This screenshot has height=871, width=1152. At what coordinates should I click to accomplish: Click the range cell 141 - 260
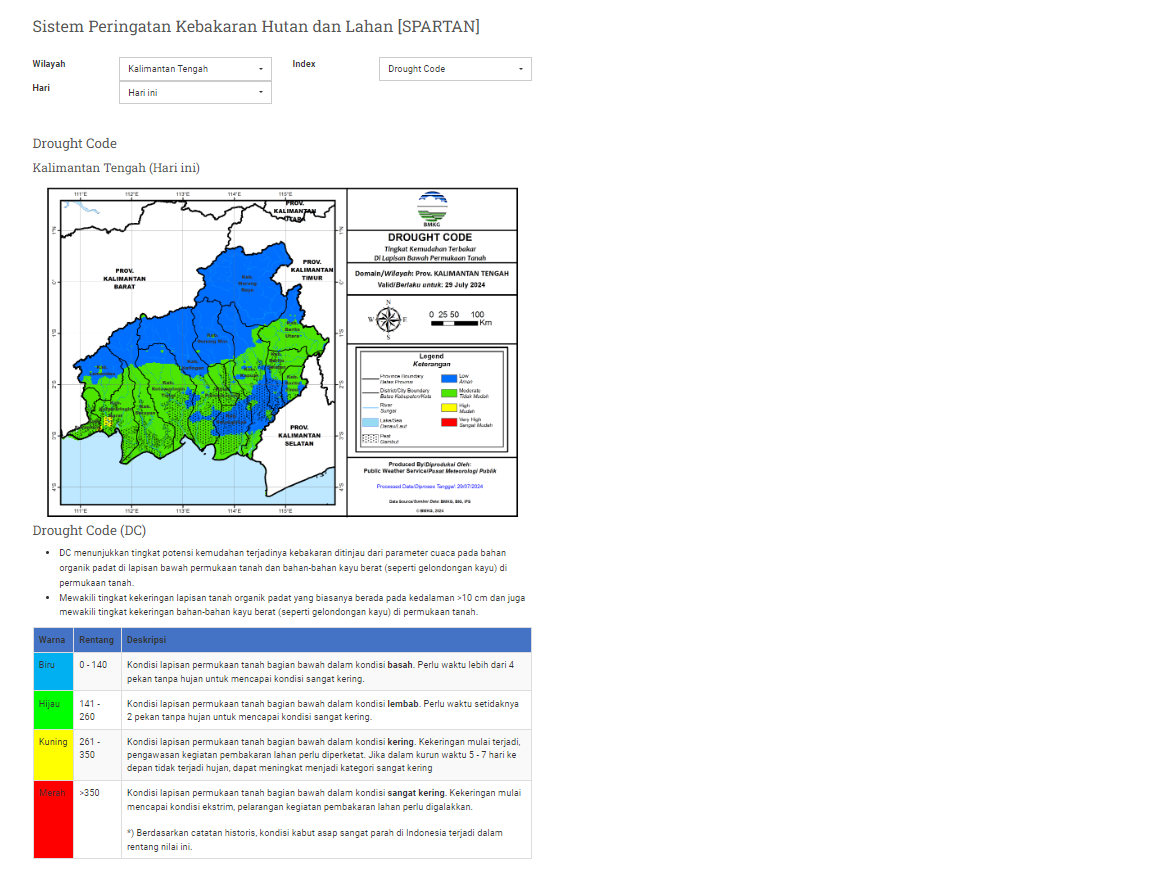coord(97,709)
